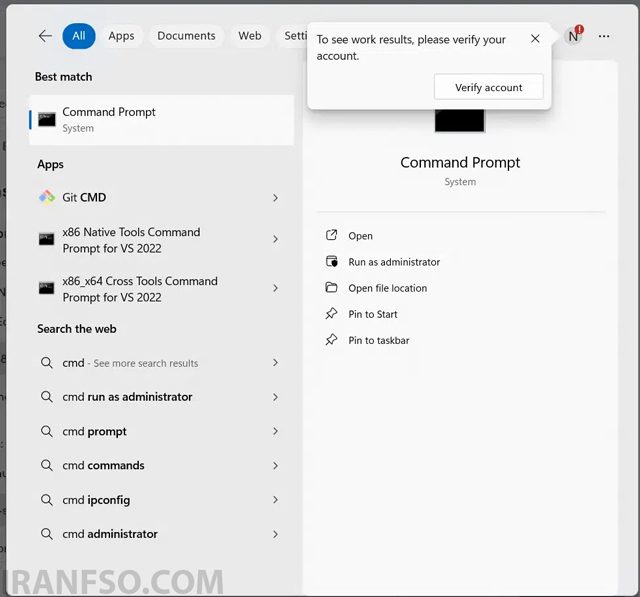
Task: Click search icon next to cmd run as administrator
Action: coord(47,397)
